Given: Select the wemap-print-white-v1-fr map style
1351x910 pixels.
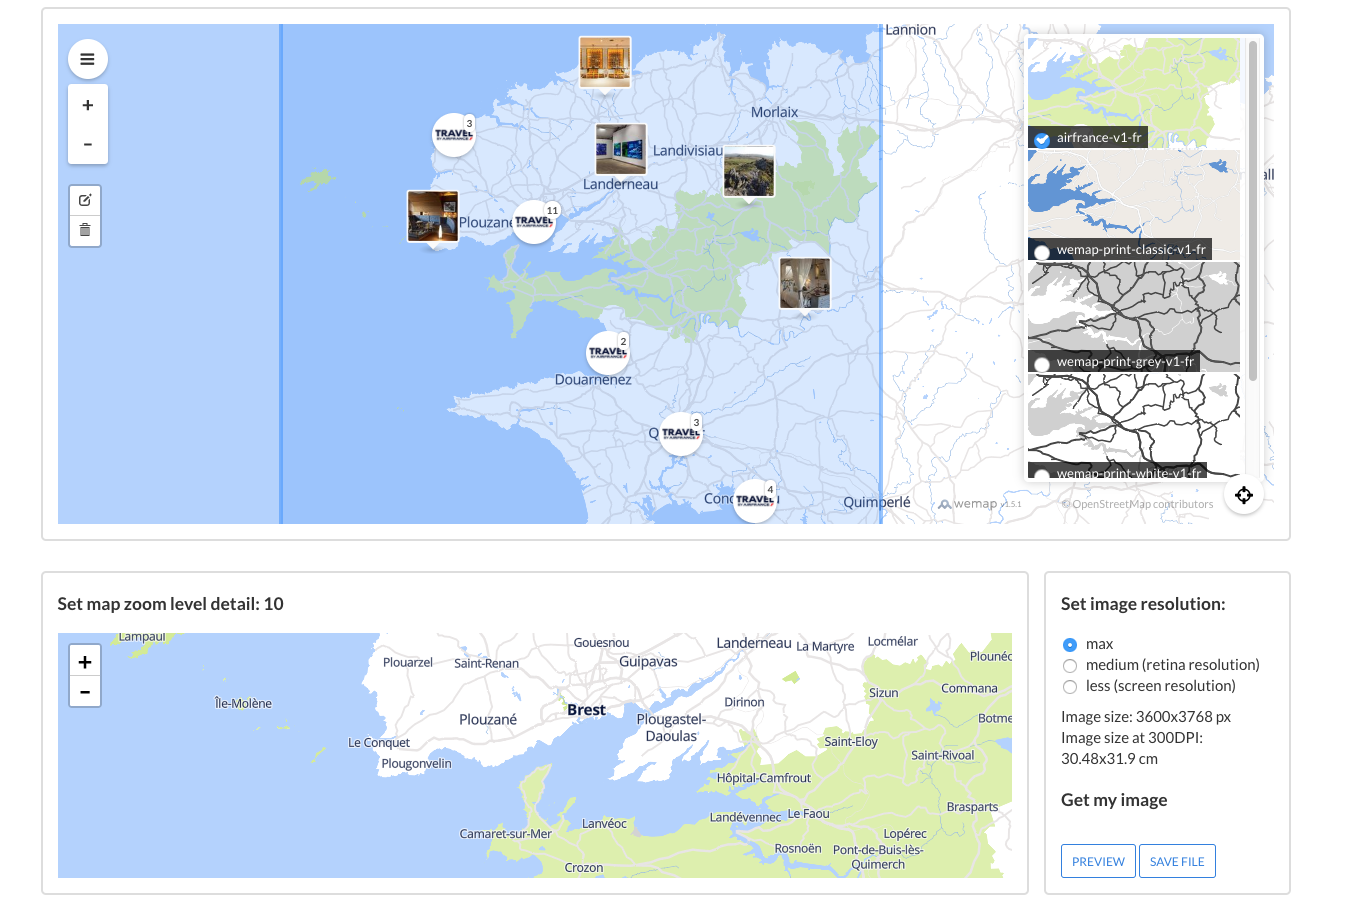Looking at the screenshot, I should (1041, 475).
